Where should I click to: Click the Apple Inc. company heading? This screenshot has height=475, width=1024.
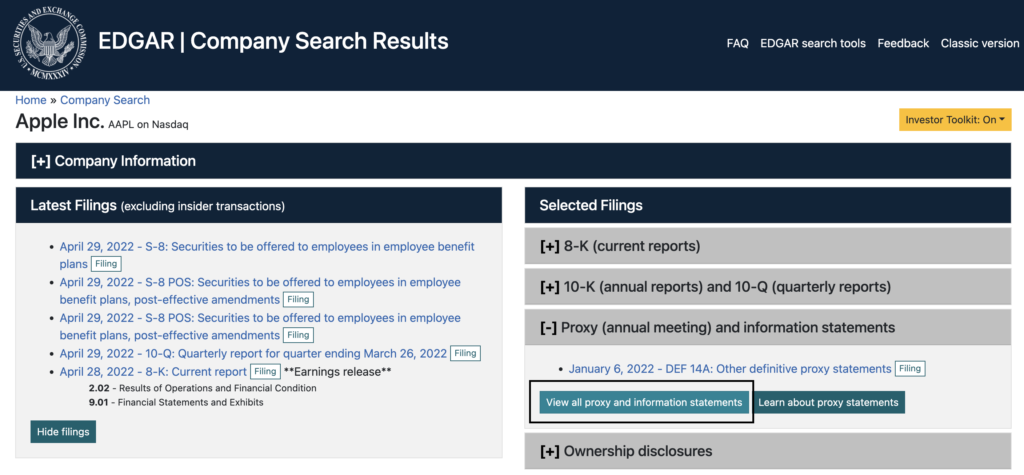point(60,122)
